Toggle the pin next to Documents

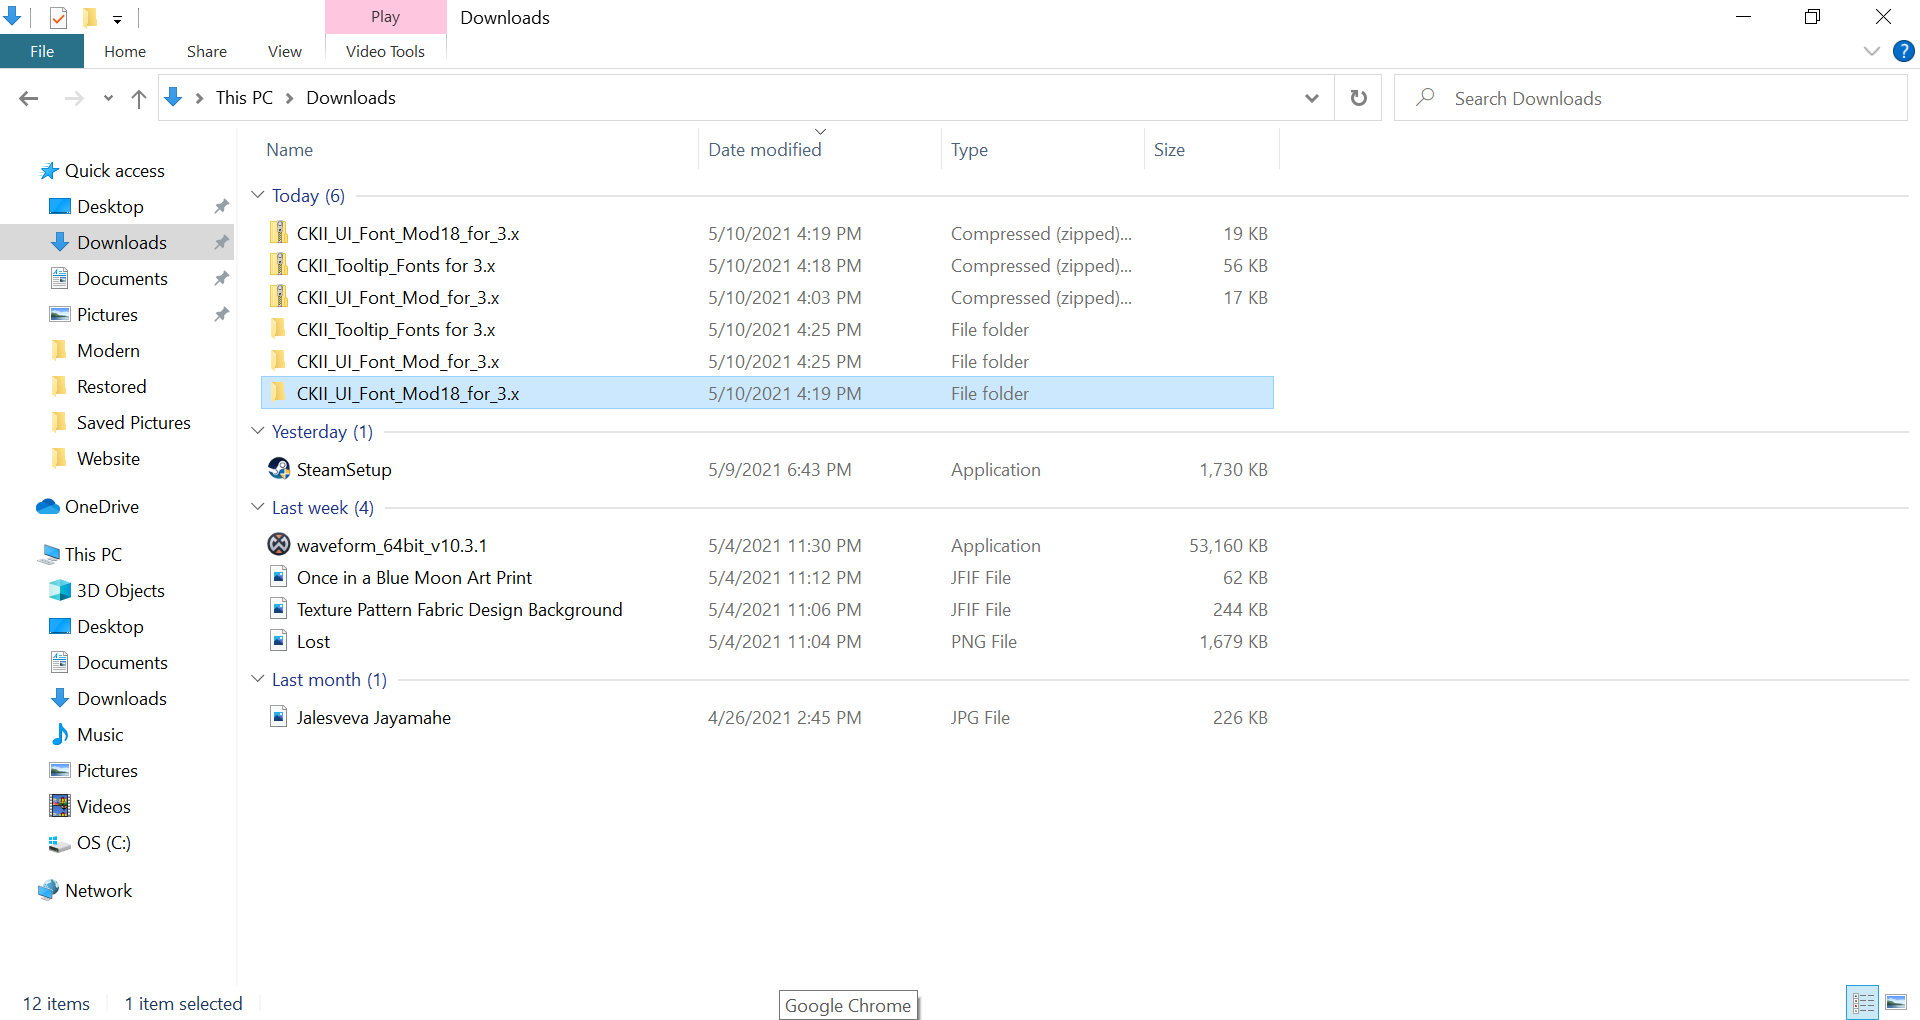[x=221, y=279]
